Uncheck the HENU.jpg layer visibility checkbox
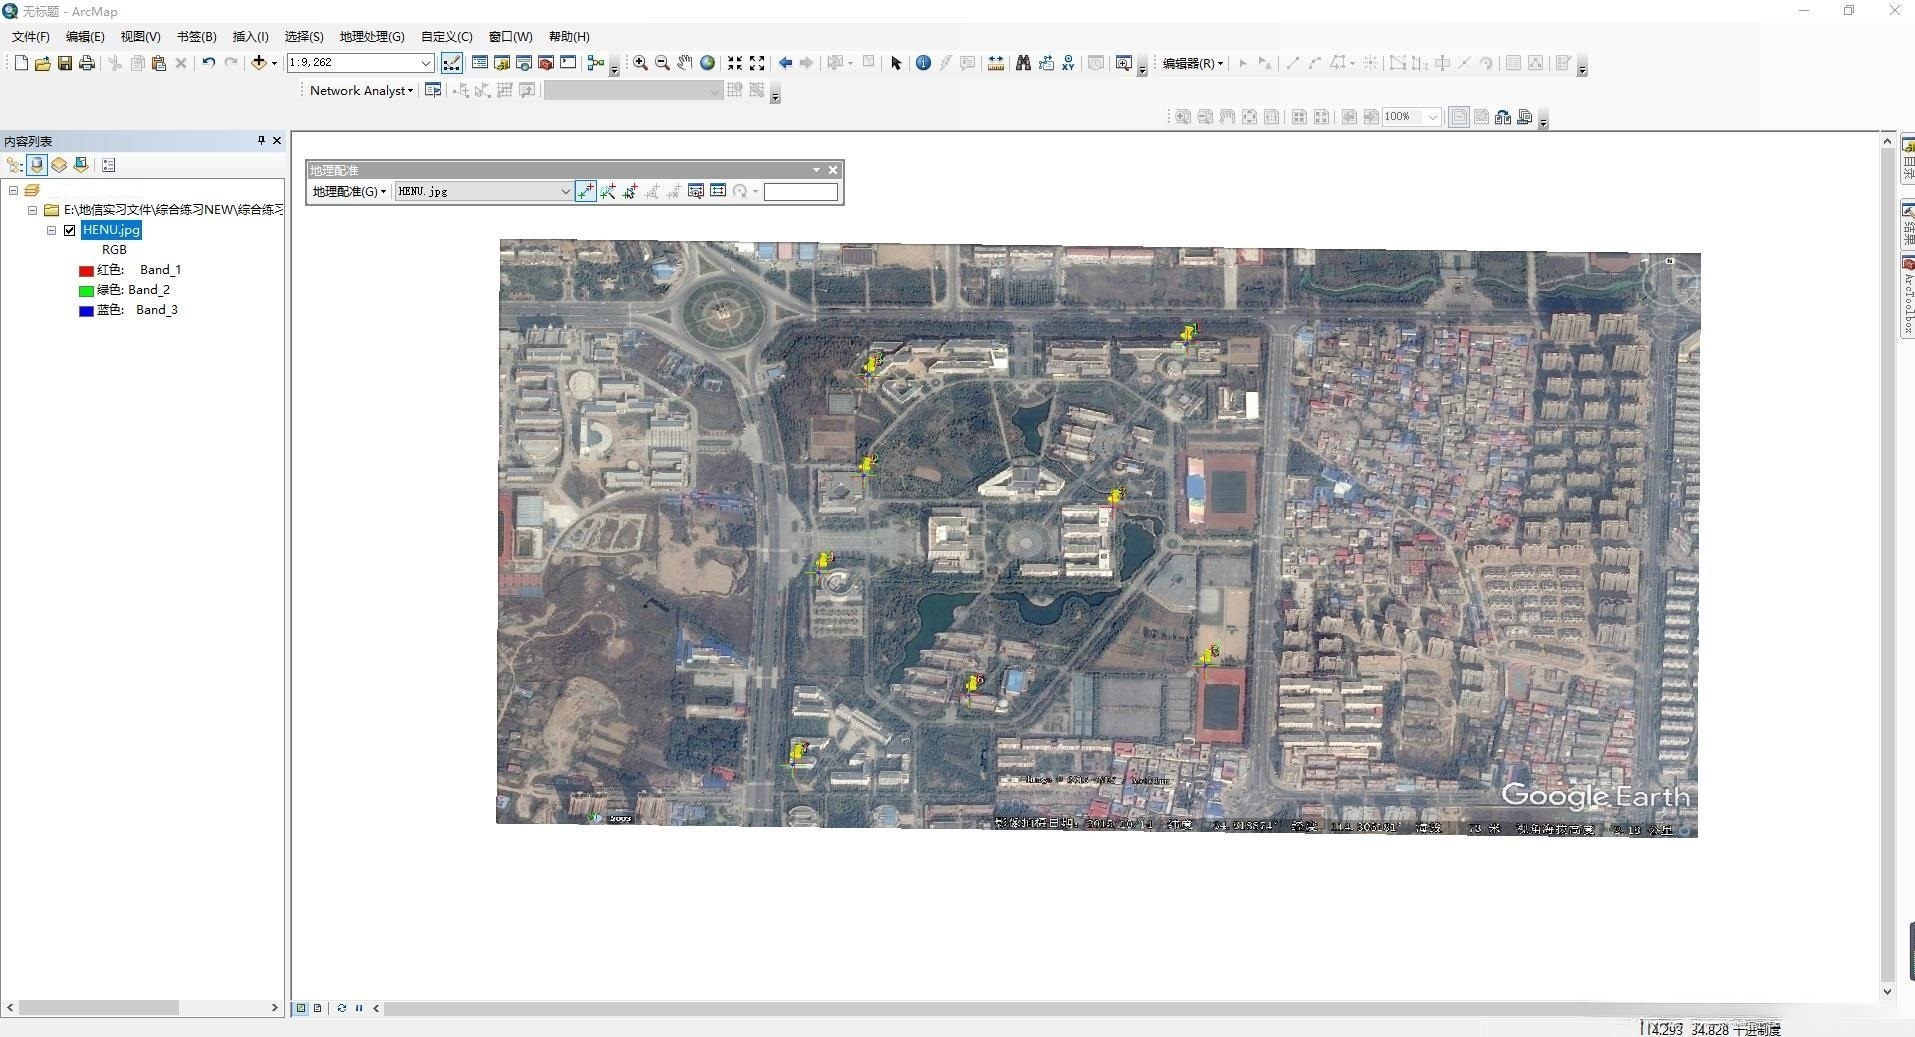 click(x=70, y=230)
